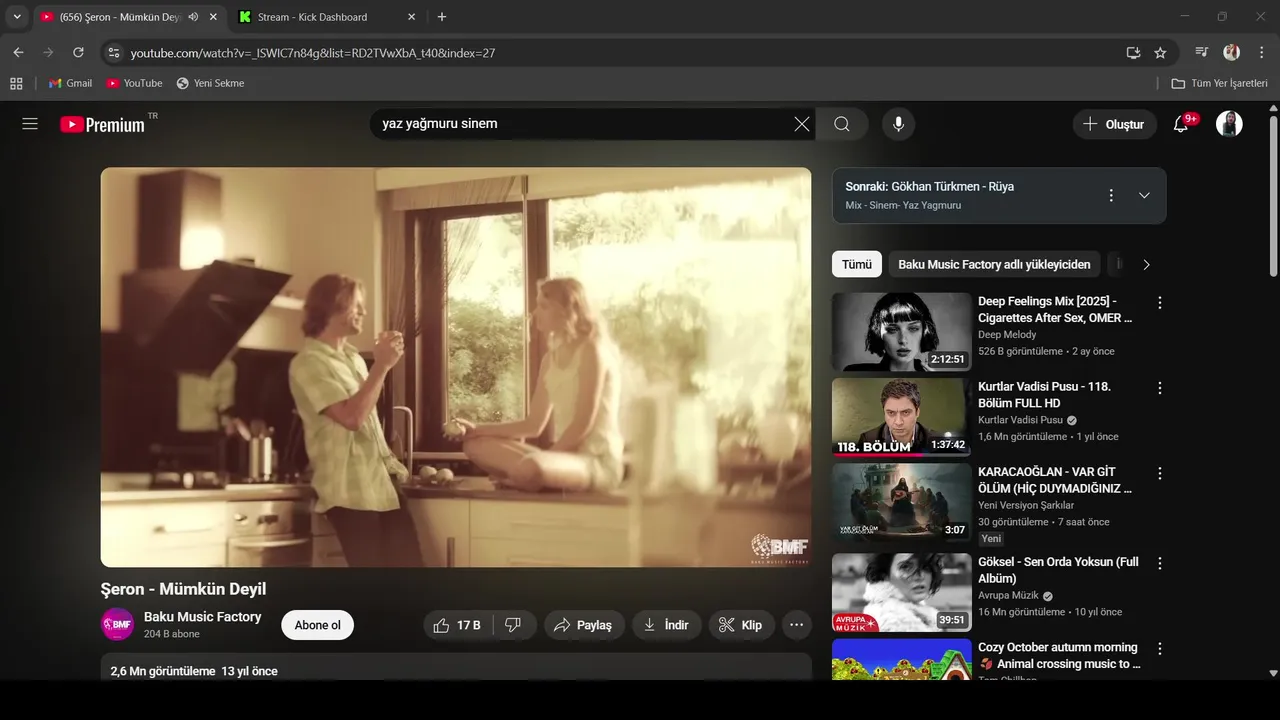Open Baku Music Factory channel name link
Viewport: 1280px width, 720px height.
click(202, 617)
